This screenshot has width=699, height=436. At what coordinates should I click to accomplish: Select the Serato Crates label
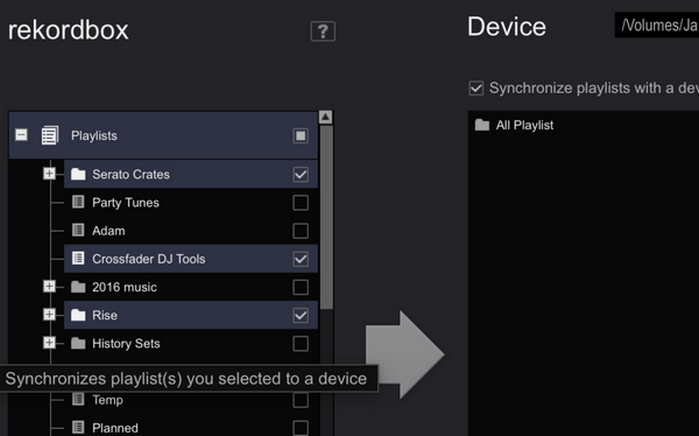(x=131, y=174)
